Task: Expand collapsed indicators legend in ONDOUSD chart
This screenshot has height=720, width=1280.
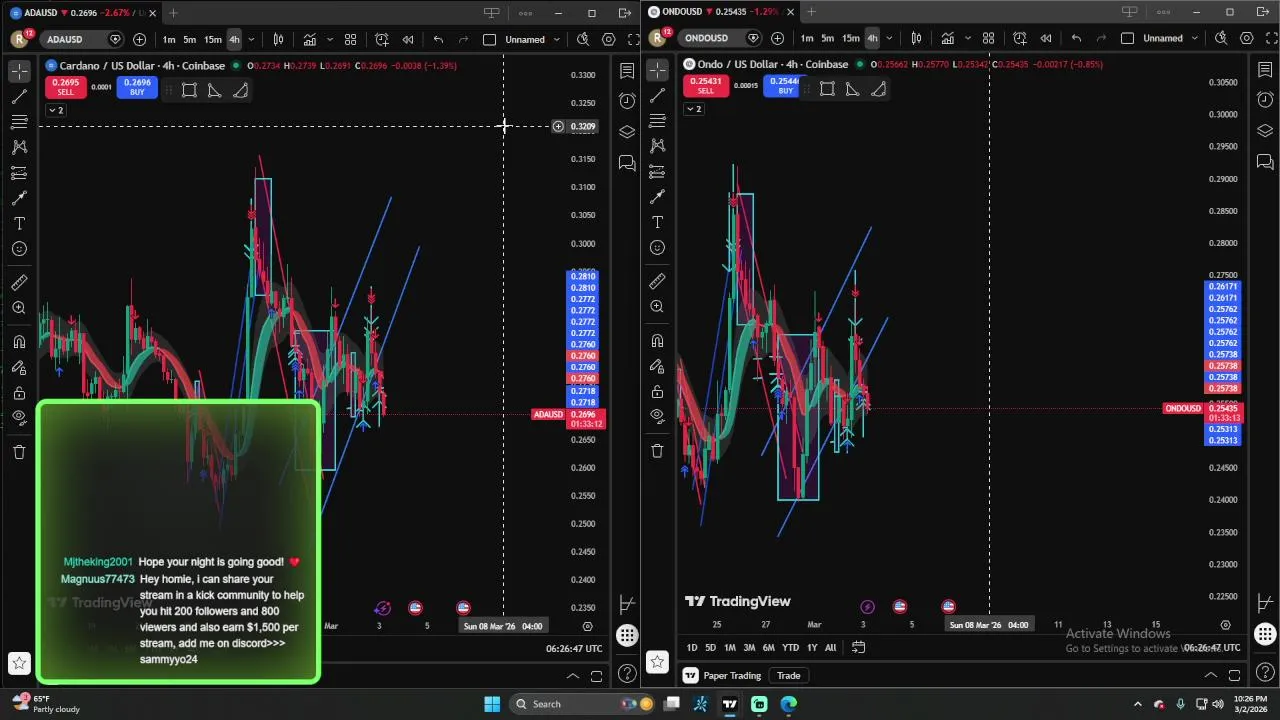Action: click(x=693, y=109)
